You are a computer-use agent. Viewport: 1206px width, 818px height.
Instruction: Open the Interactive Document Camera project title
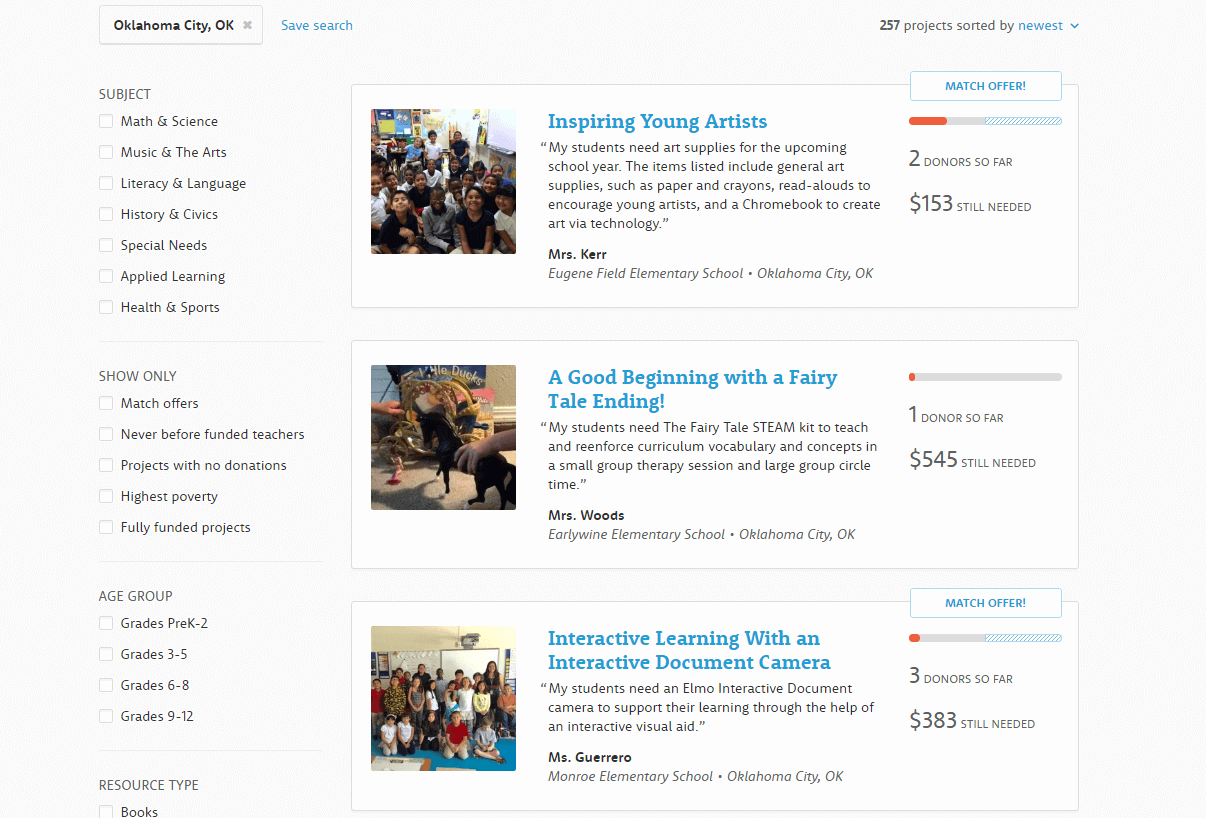coord(688,650)
